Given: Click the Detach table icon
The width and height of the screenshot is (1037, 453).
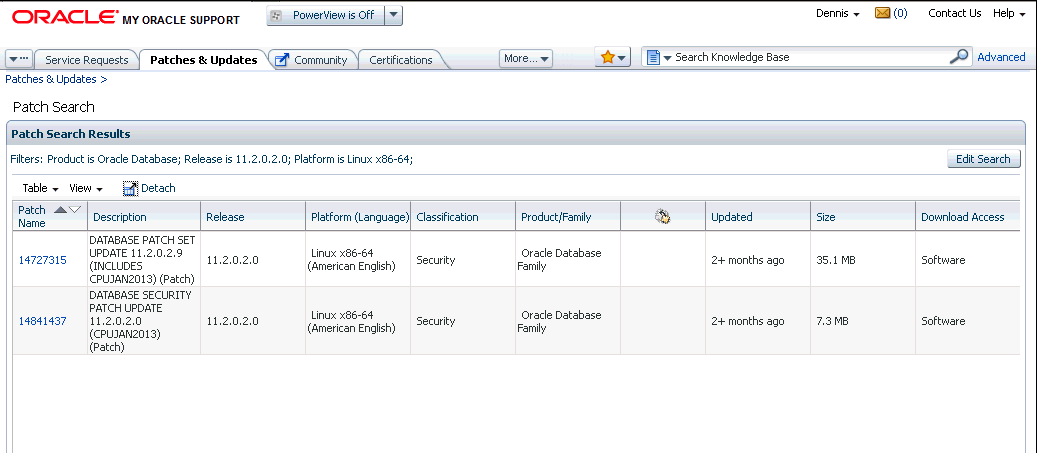Looking at the screenshot, I should point(130,188).
